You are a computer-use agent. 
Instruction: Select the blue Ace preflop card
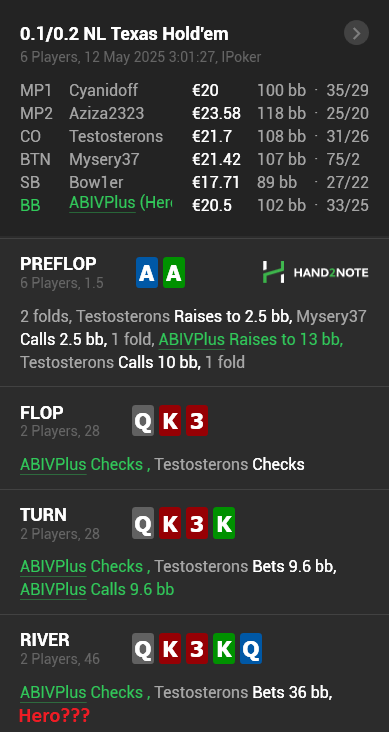tap(147, 273)
